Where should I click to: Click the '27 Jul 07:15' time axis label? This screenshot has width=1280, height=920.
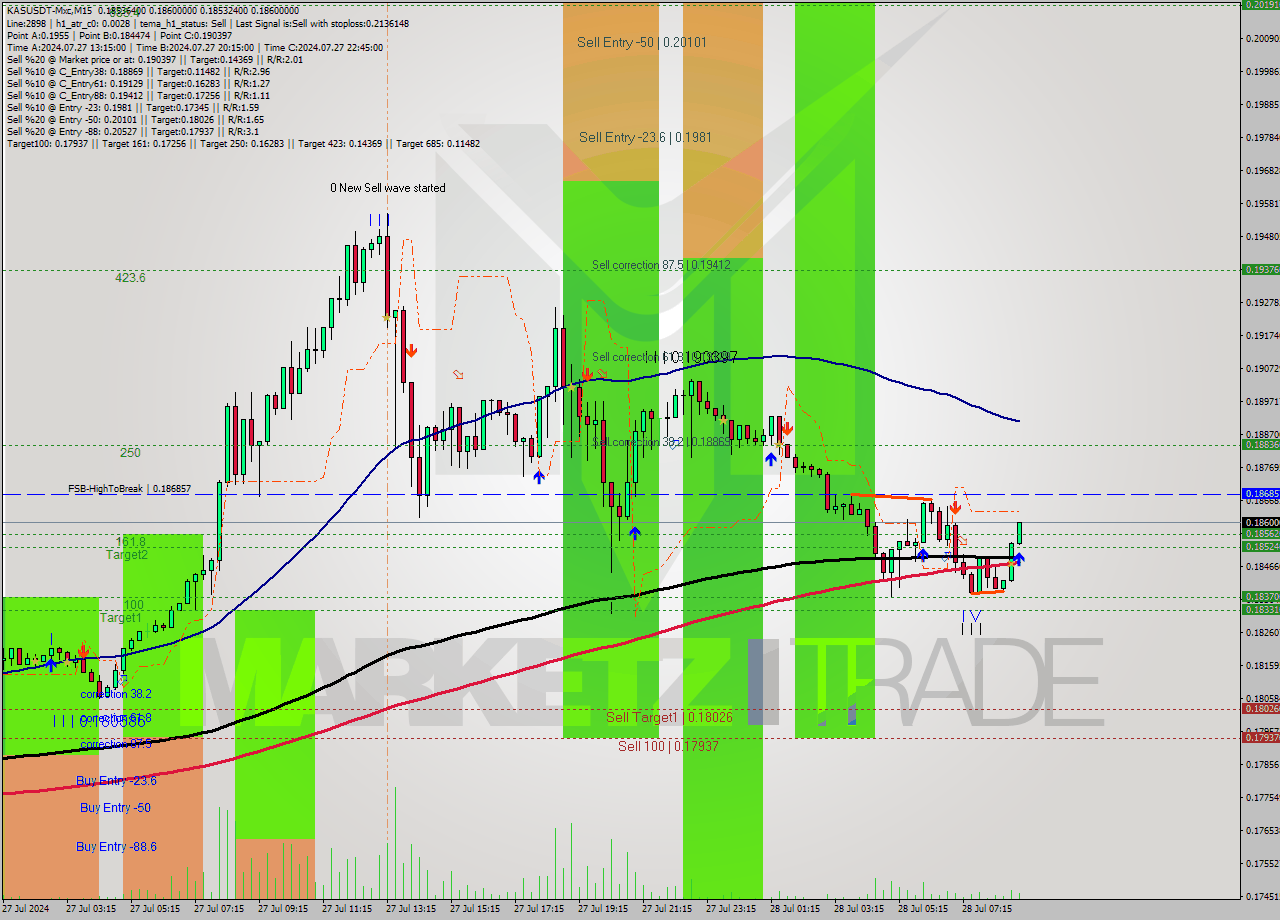pos(218,910)
